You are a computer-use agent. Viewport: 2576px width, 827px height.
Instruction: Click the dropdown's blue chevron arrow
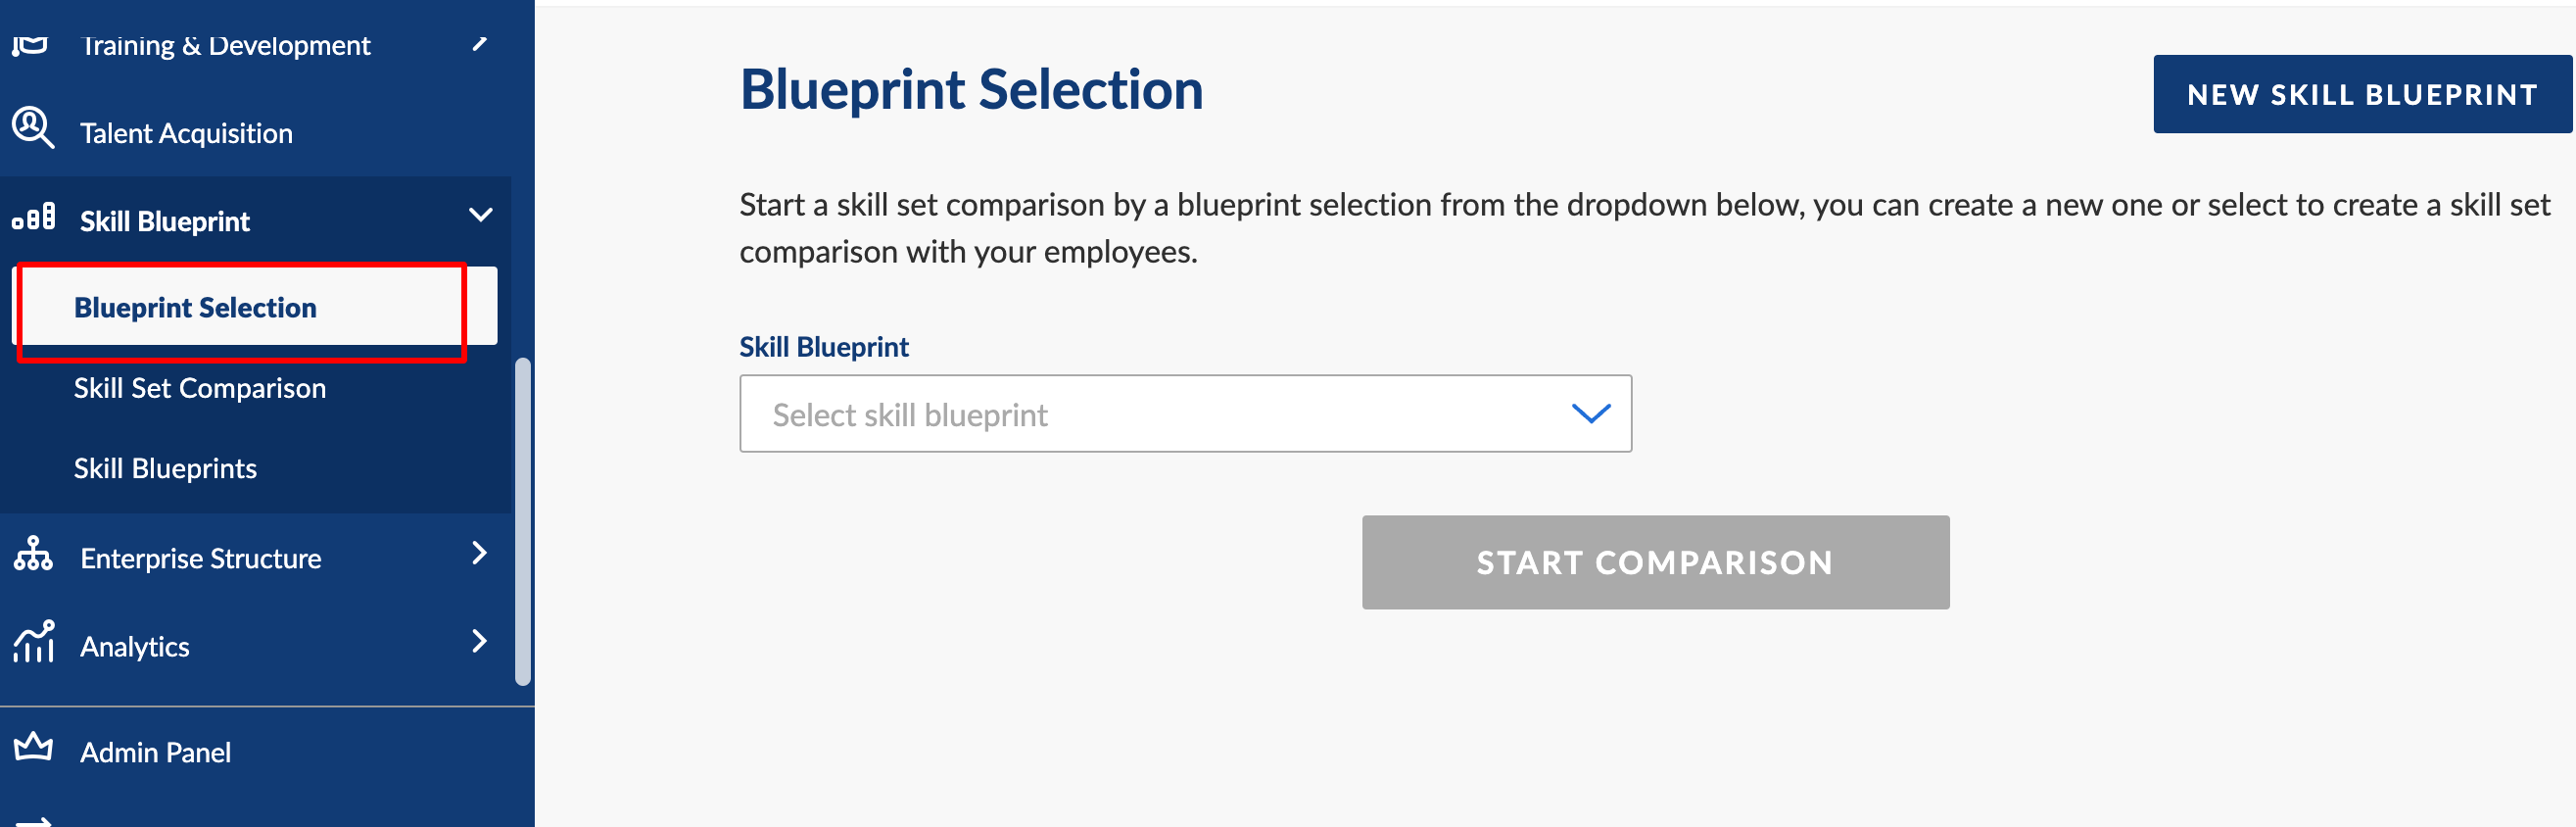click(1590, 413)
